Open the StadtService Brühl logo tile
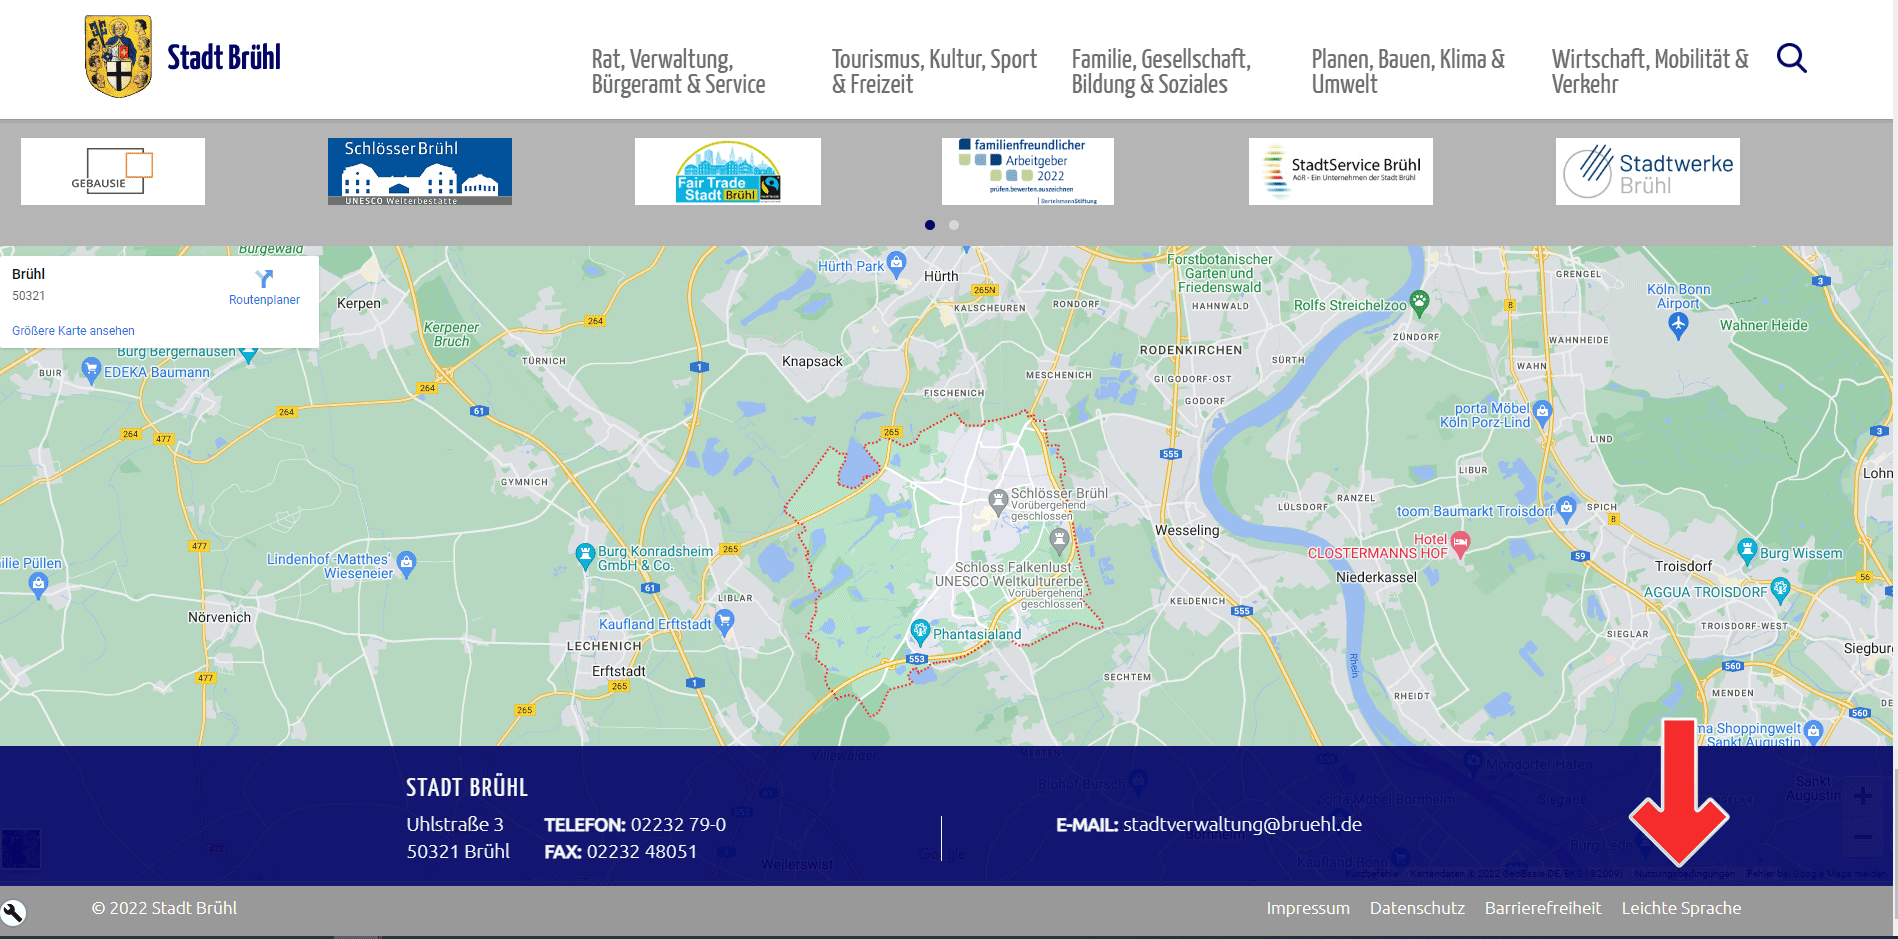Image resolution: width=1898 pixels, height=939 pixels. coord(1341,172)
